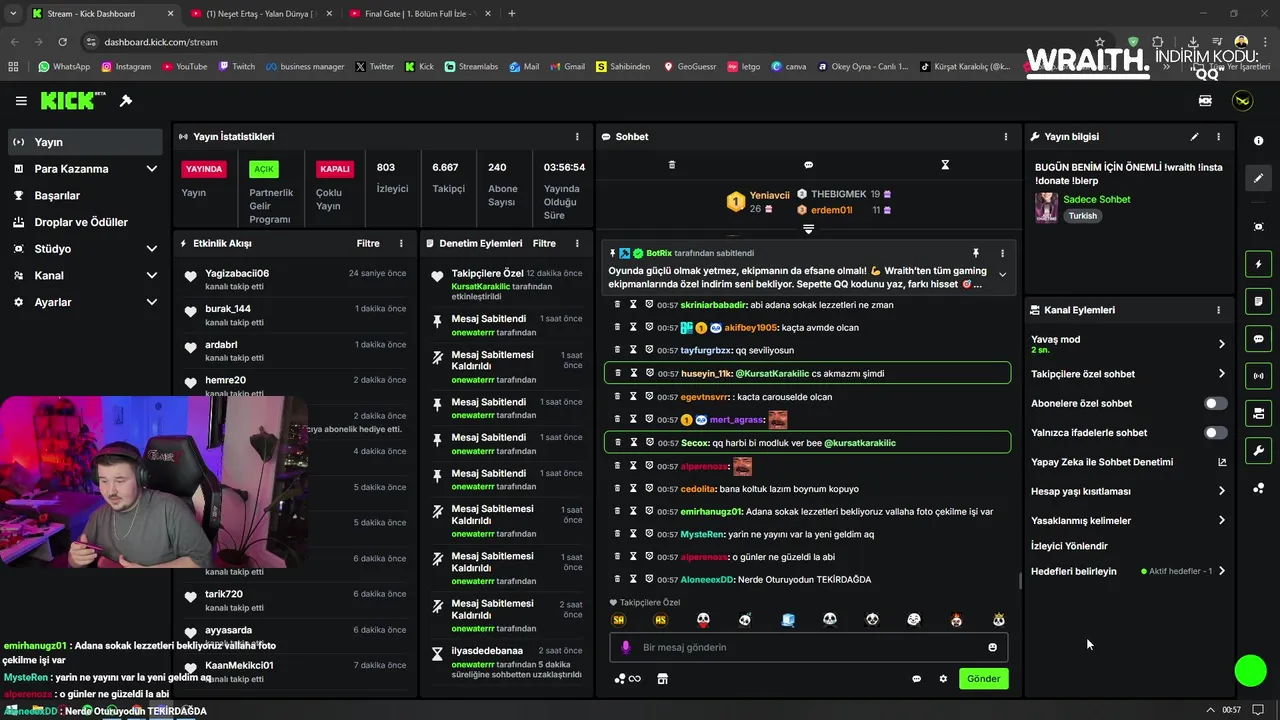Click the pencil icon in right sidebar

pyautogui.click(x=1258, y=178)
